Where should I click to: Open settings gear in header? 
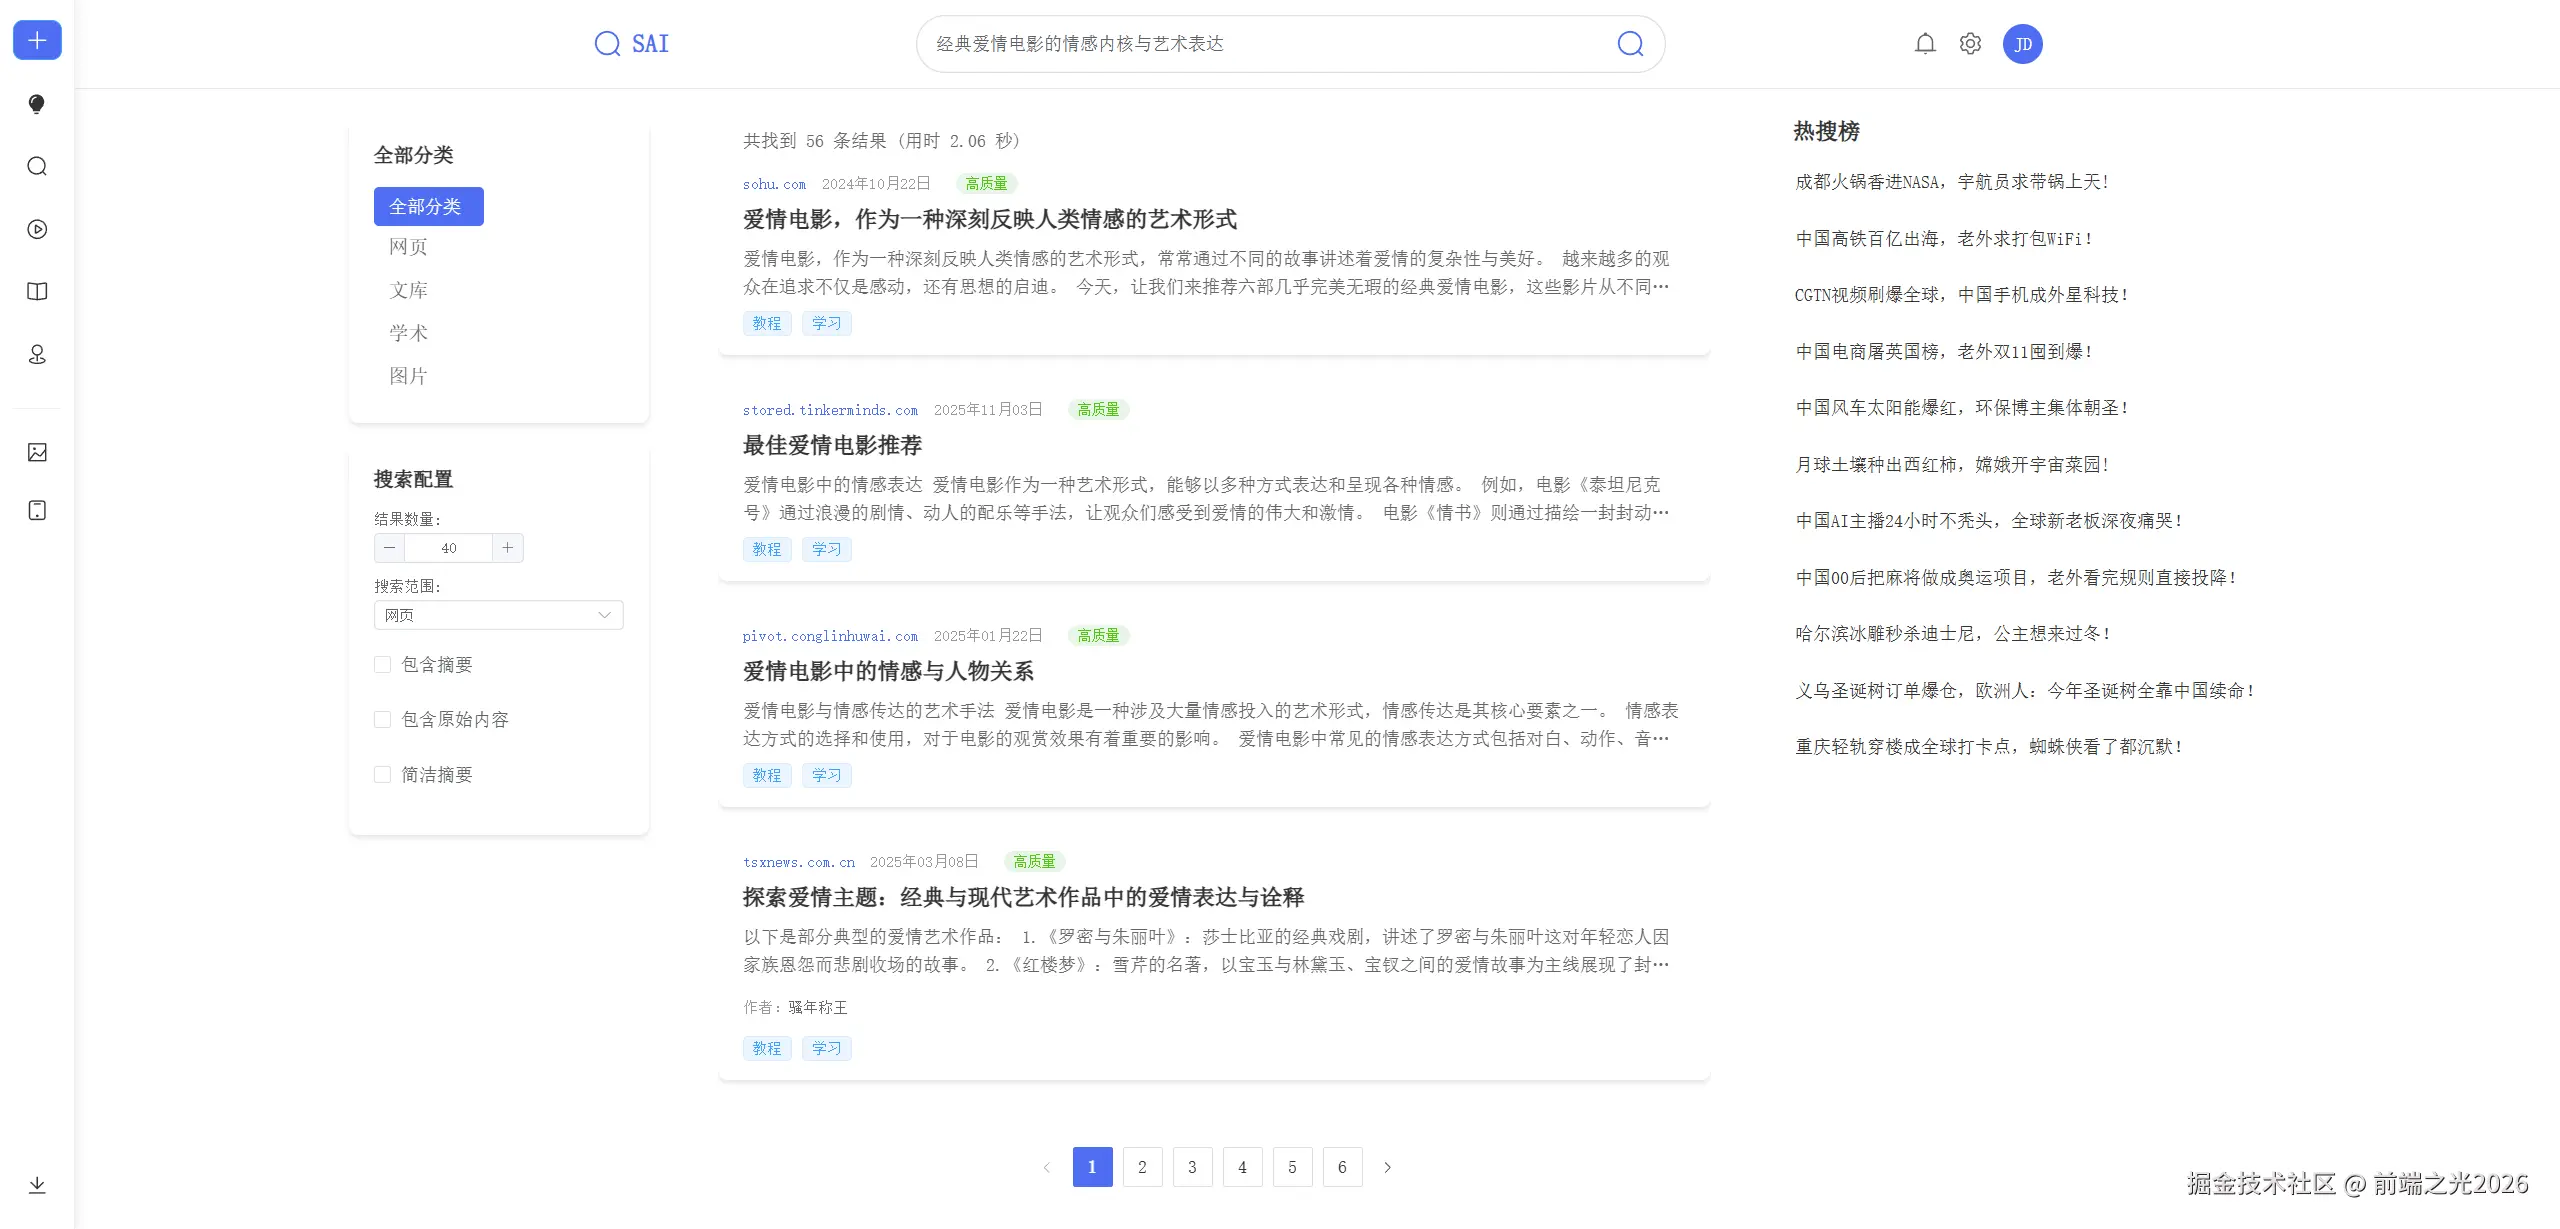(1970, 44)
